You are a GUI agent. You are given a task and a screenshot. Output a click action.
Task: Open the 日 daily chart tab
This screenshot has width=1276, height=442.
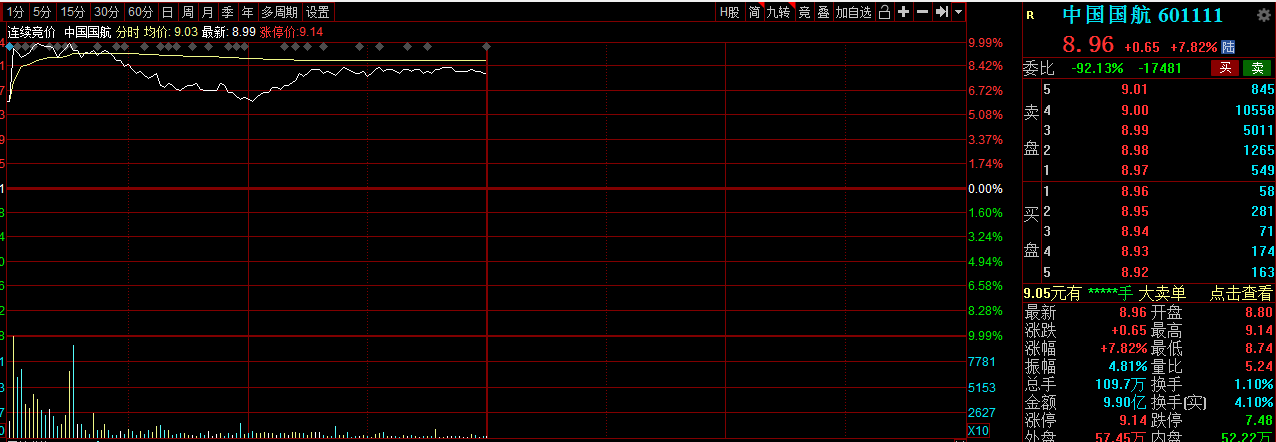click(167, 12)
